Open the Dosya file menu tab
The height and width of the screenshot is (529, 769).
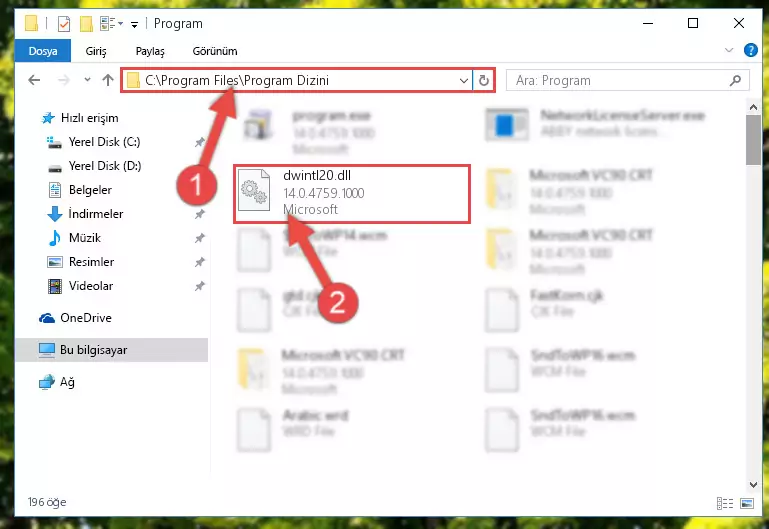(43, 51)
